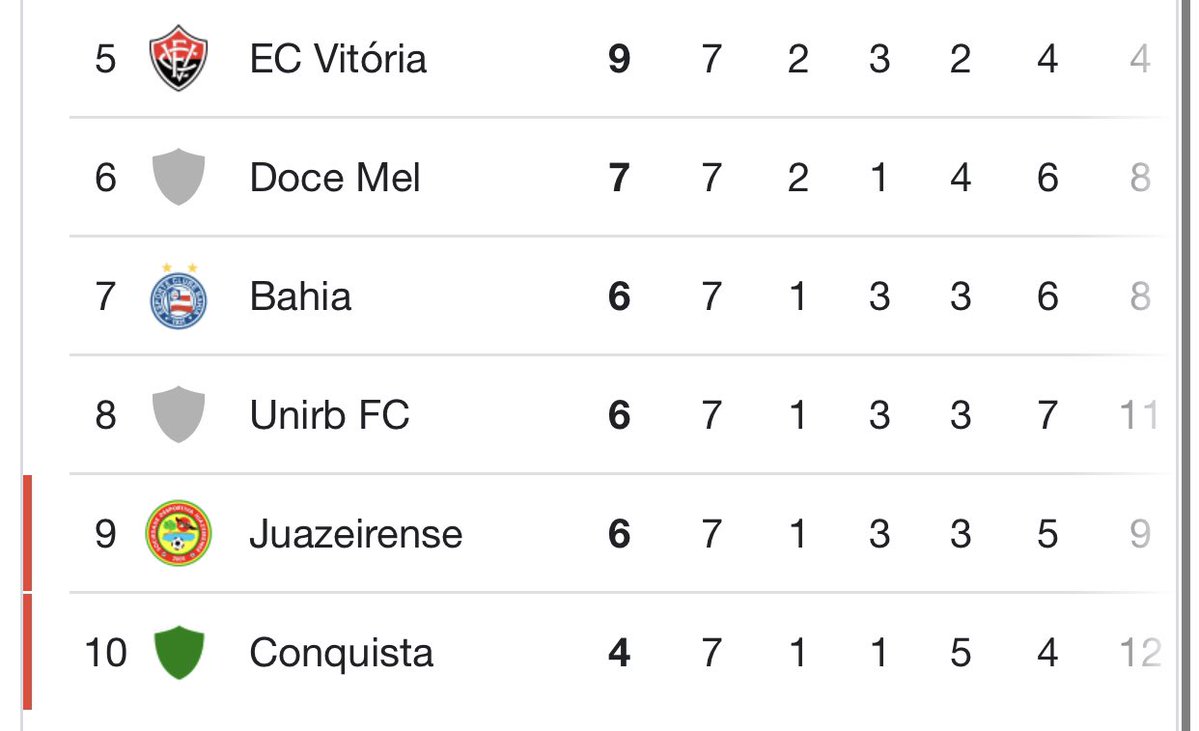Viewport: 1199px width, 731px height.
Task: Select the Bahia team name
Action: click(x=300, y=297)
